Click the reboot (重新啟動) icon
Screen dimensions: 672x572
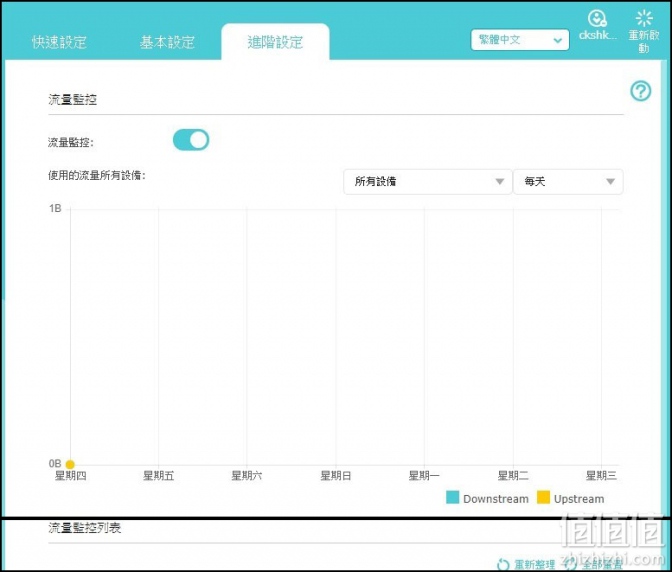644,18
